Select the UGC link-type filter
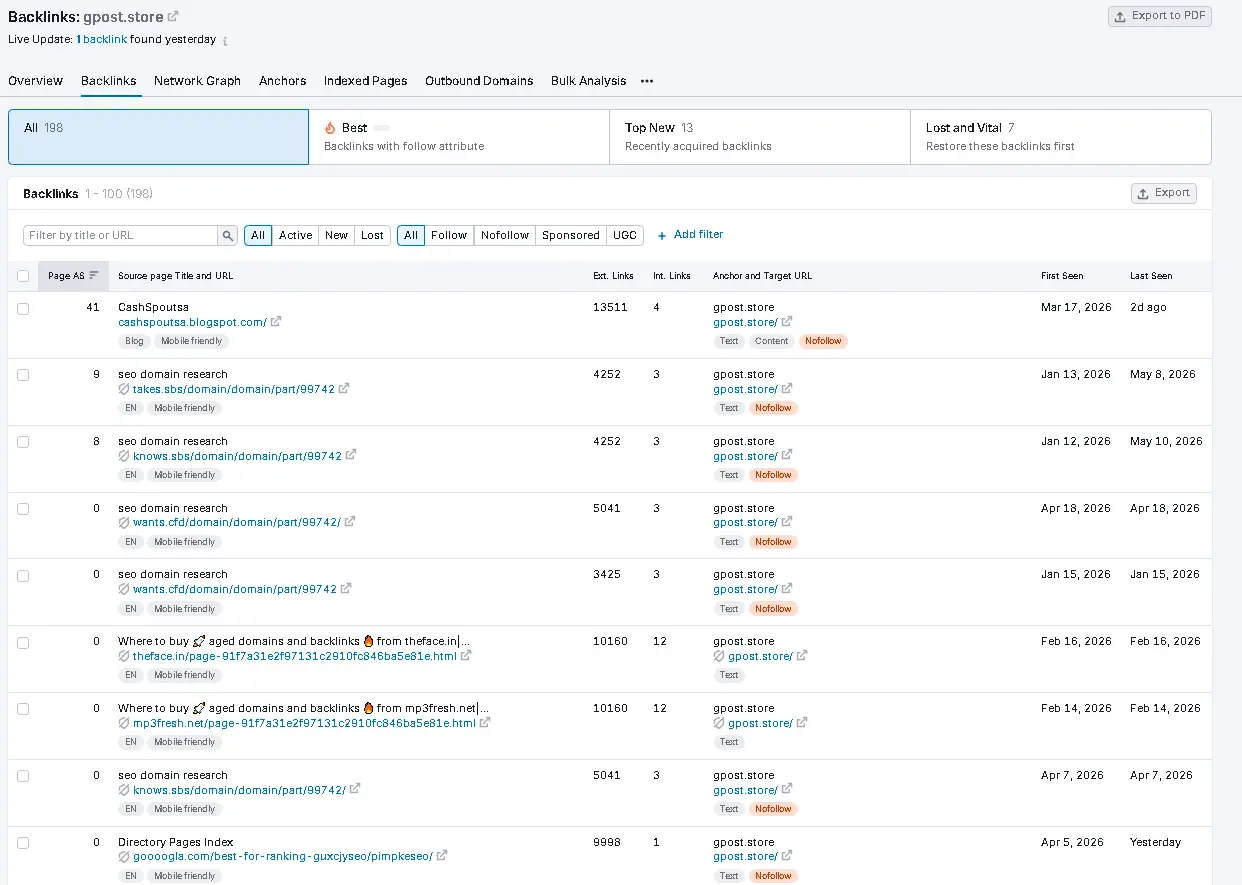The height and width of the screenshot is (885, 1242). click(x=625, y=235)
